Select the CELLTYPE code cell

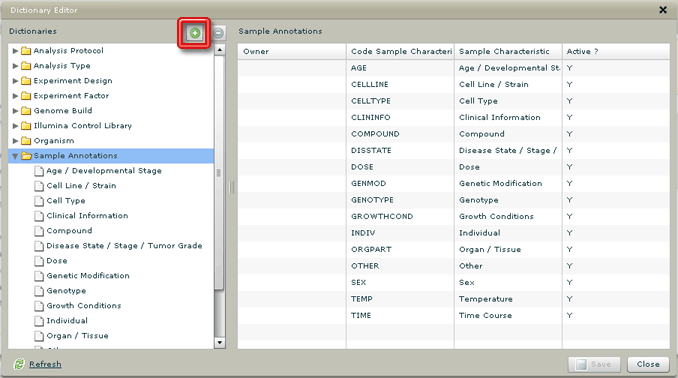pos(400,101)
